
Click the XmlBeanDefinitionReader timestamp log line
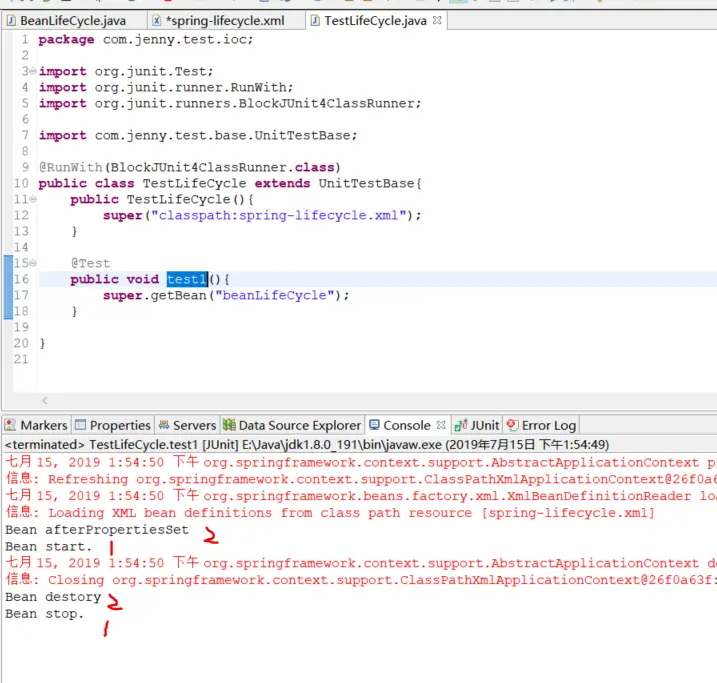[361, 496]
